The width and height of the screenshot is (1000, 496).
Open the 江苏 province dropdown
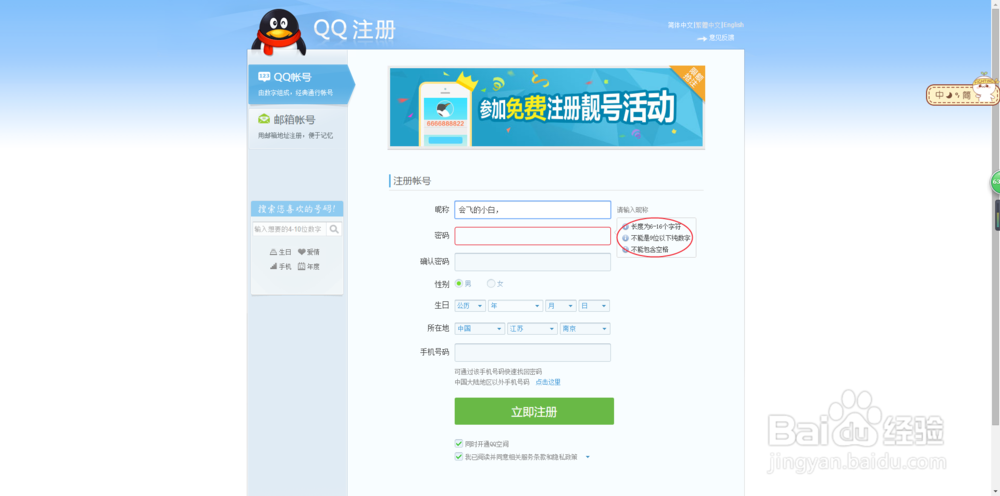point(533,329)
